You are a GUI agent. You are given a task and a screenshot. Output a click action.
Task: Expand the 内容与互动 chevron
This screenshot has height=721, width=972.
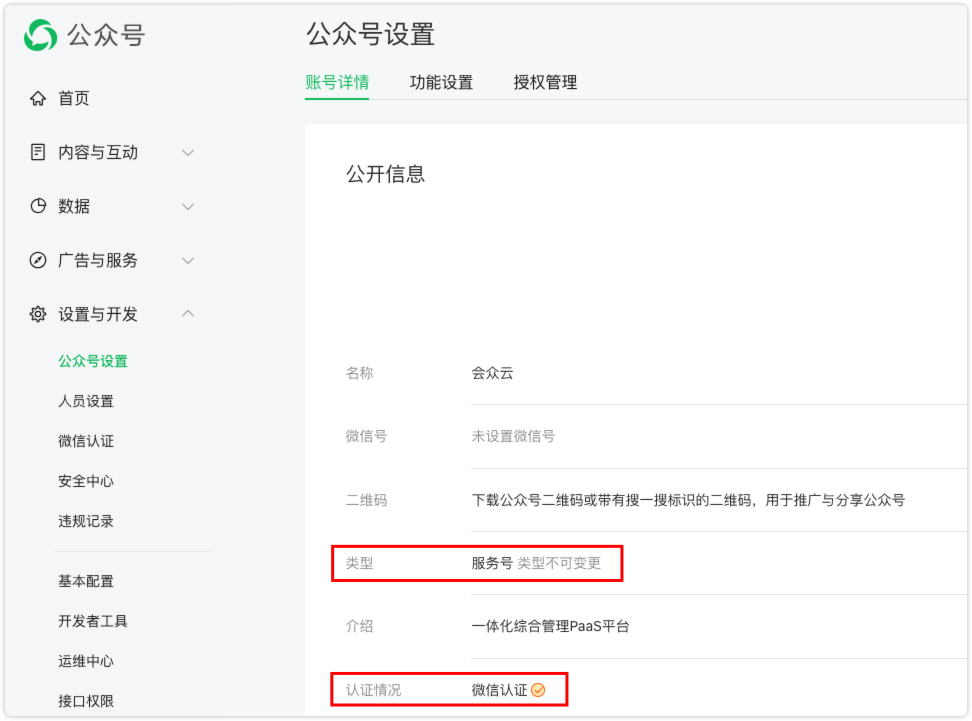[x=187, y=152]
